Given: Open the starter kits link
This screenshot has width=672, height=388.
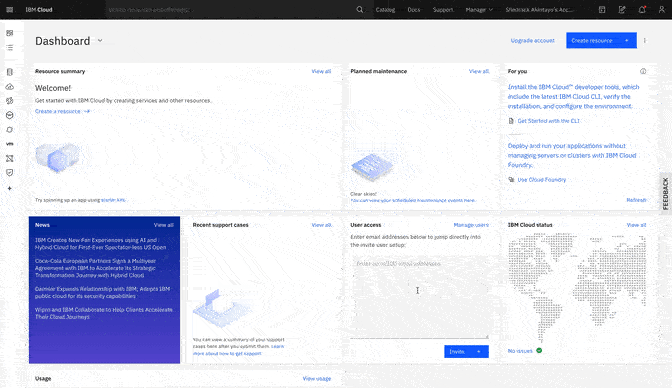Looking at the screenshot, I should coord(113,200).
